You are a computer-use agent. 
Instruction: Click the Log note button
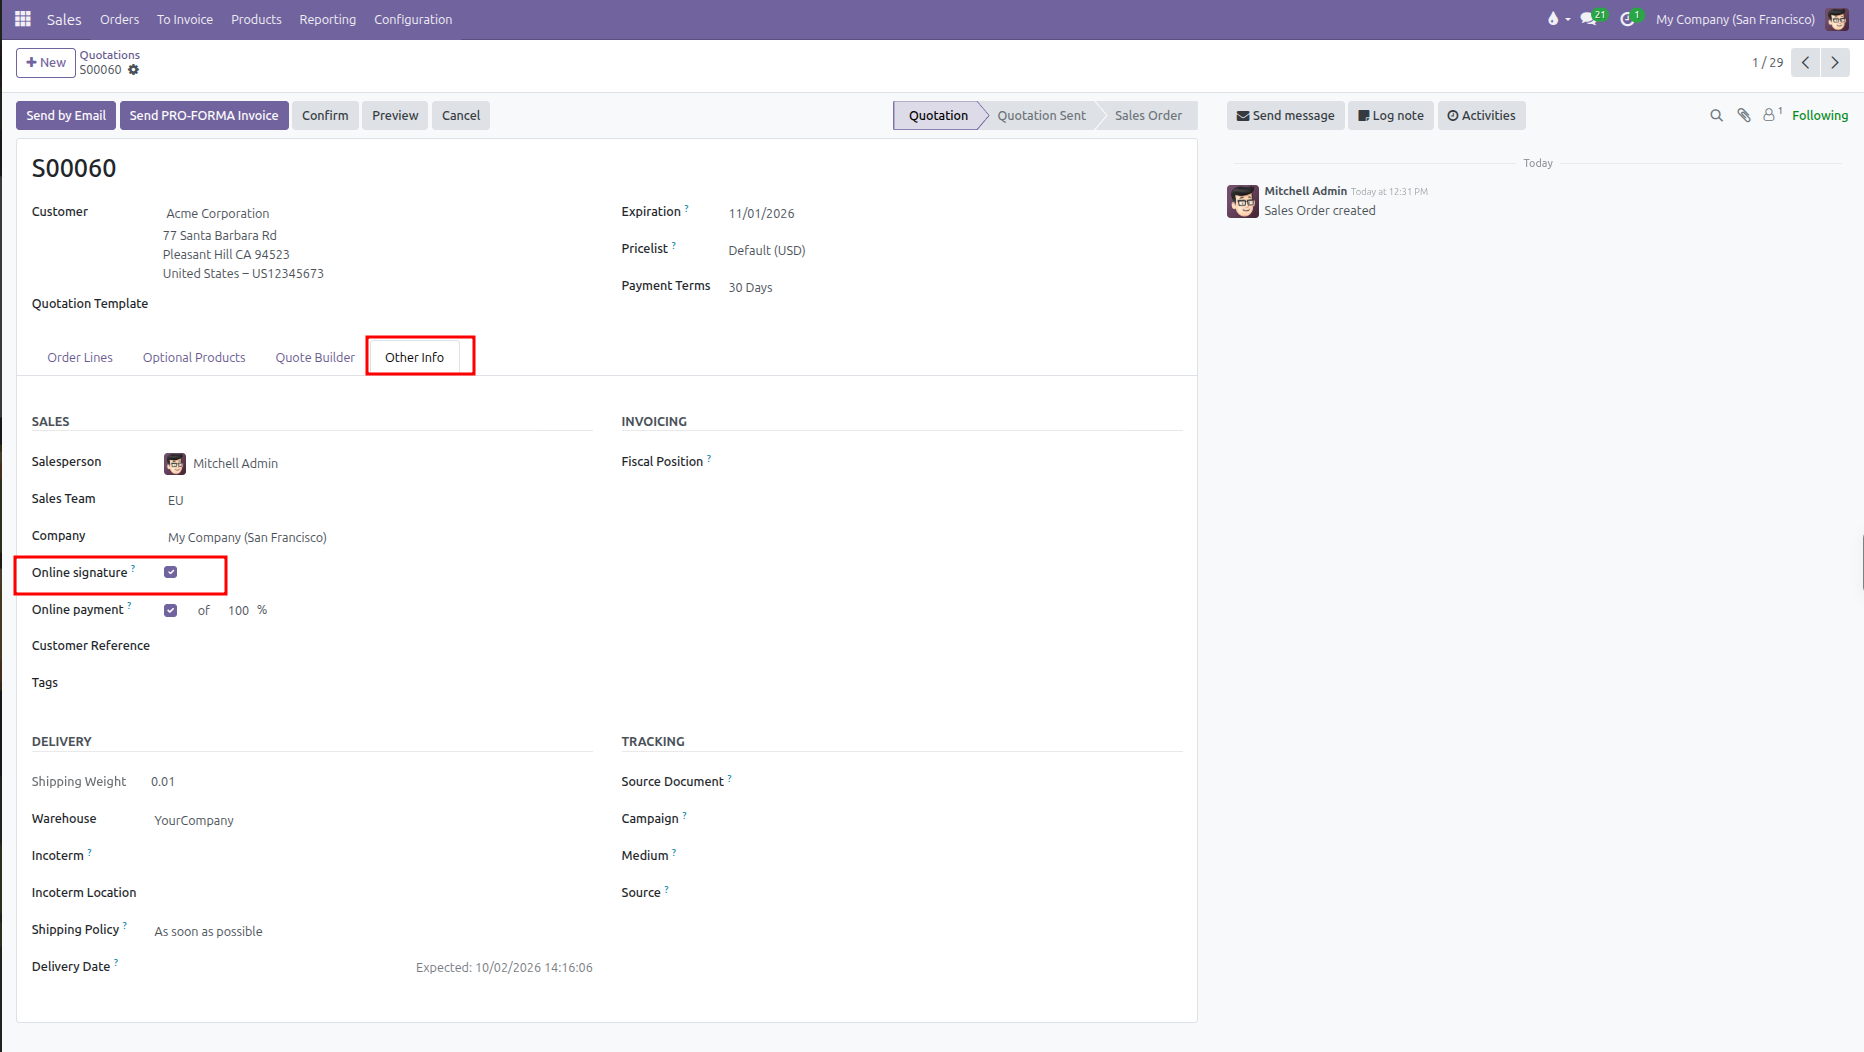(1391, 116)
